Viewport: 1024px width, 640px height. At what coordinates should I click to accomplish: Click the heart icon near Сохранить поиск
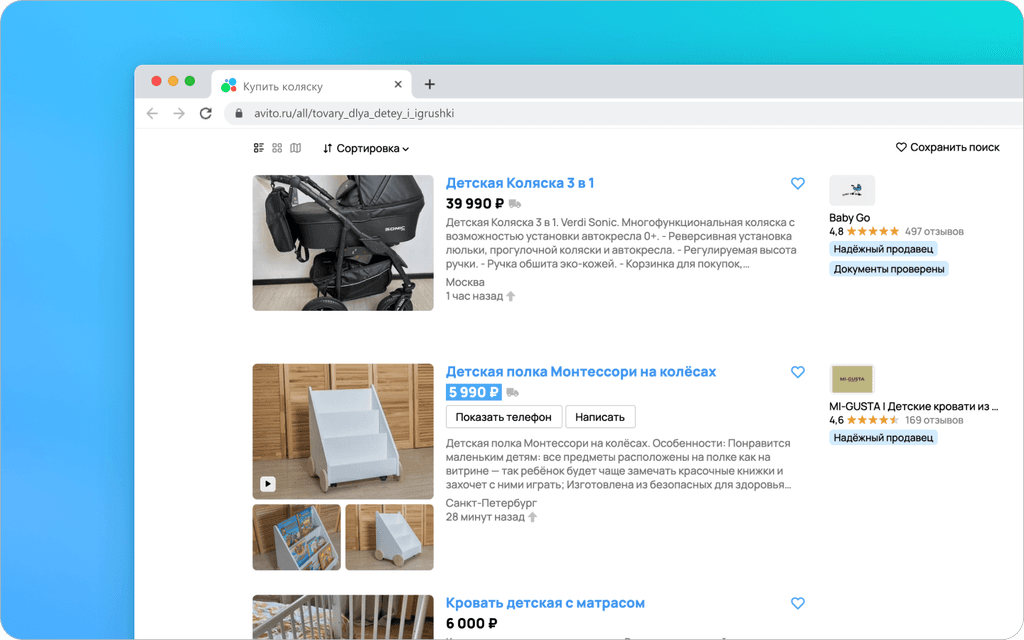click(x=899, y=147)
